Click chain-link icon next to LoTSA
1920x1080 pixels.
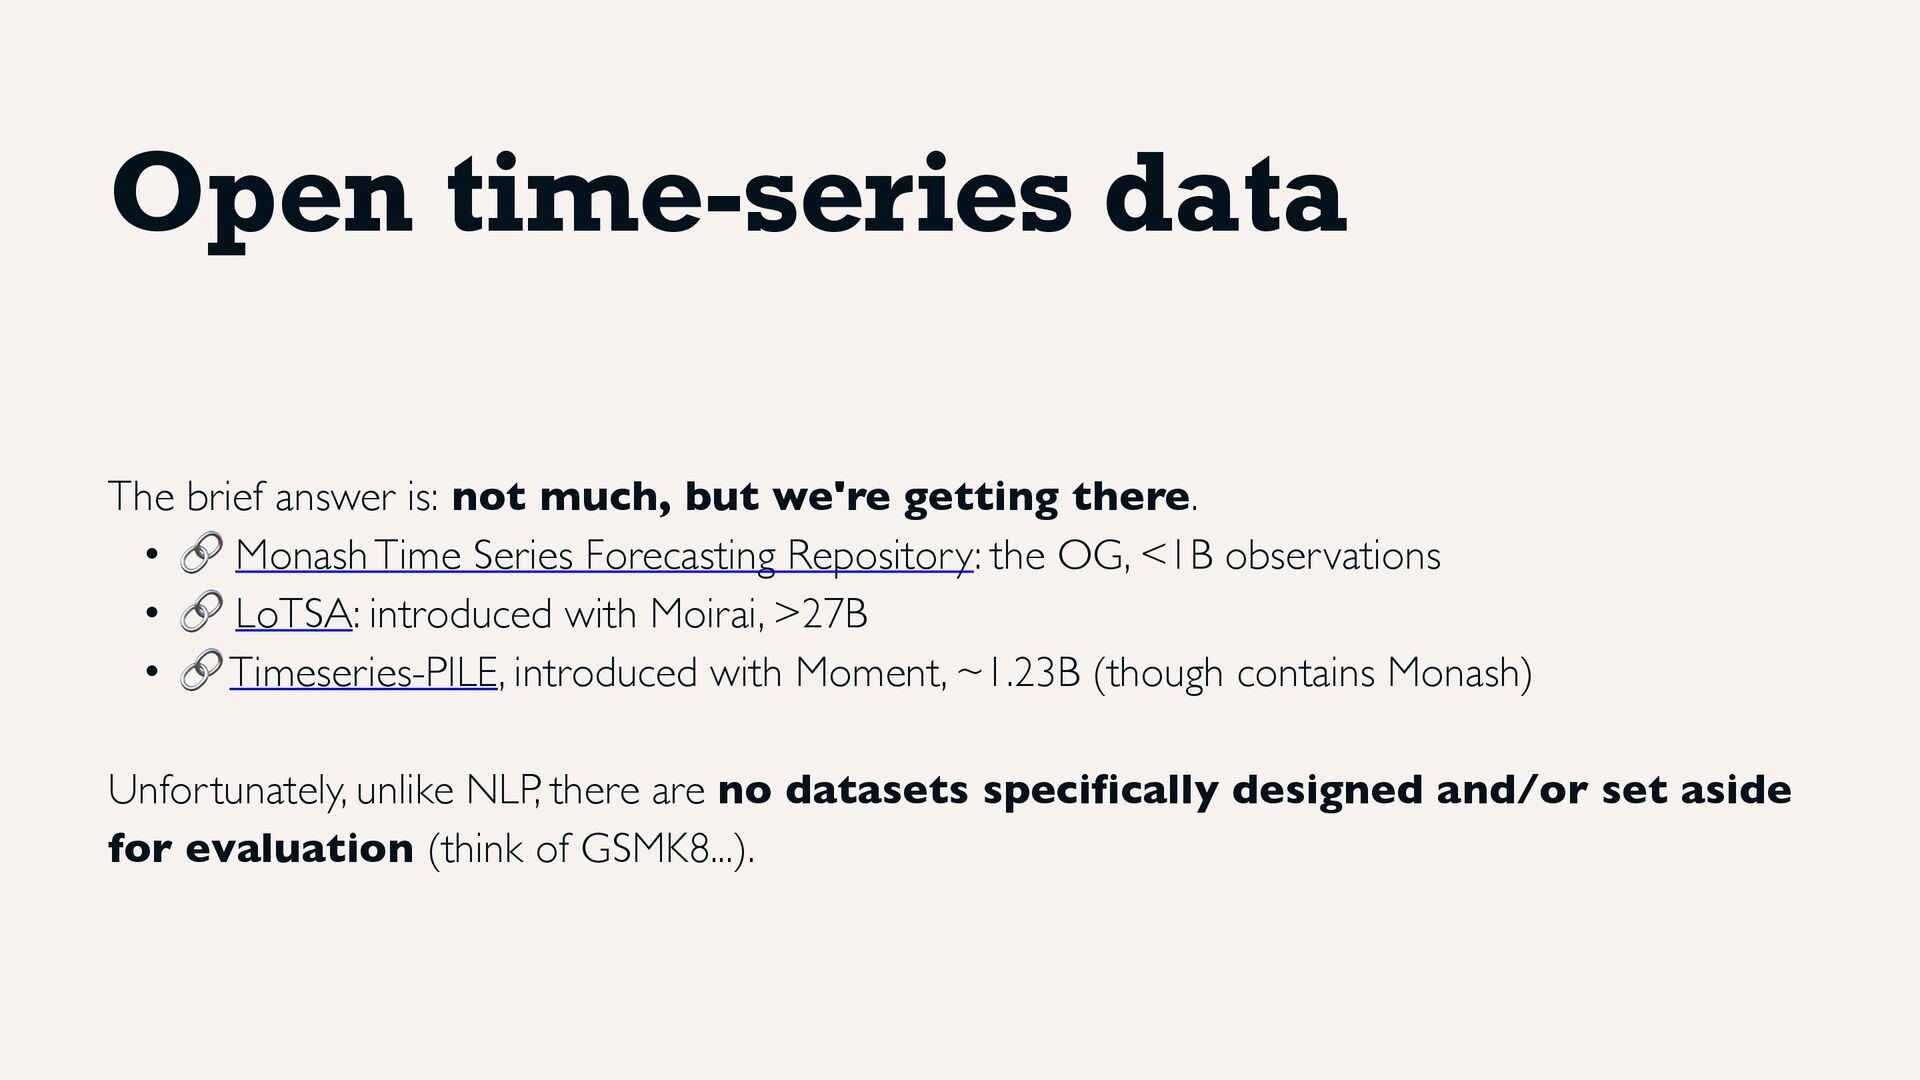(x=200, y=612)
